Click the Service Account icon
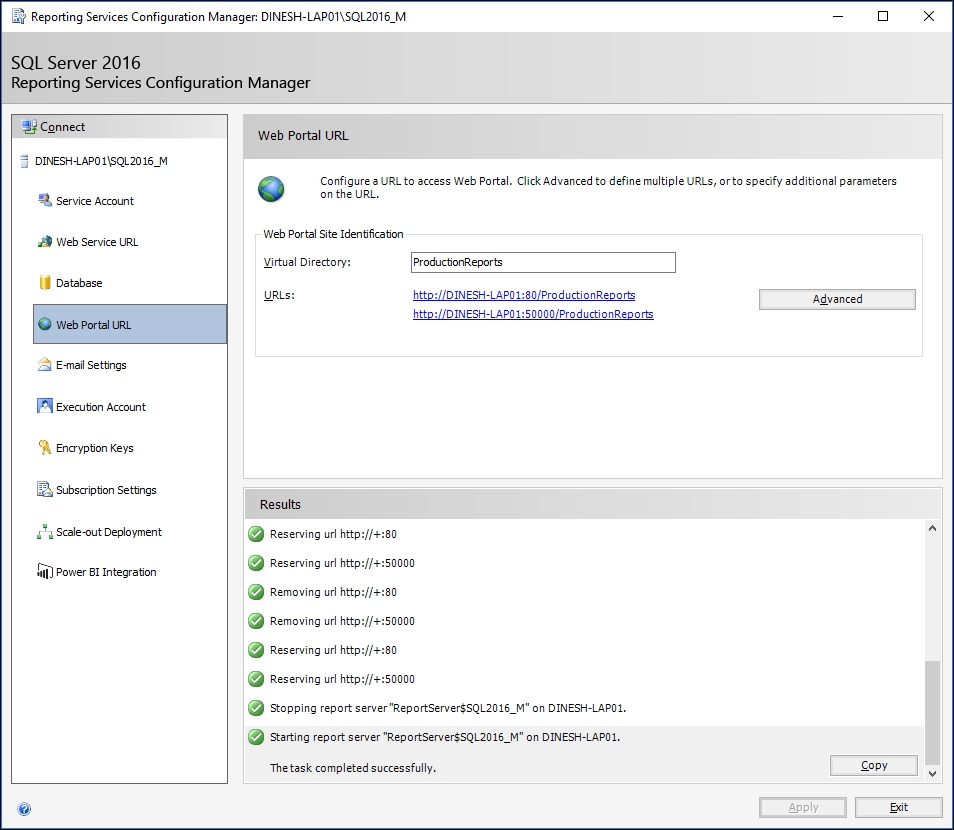This screenshot has width=954, height=830. (x=44, y=200)
